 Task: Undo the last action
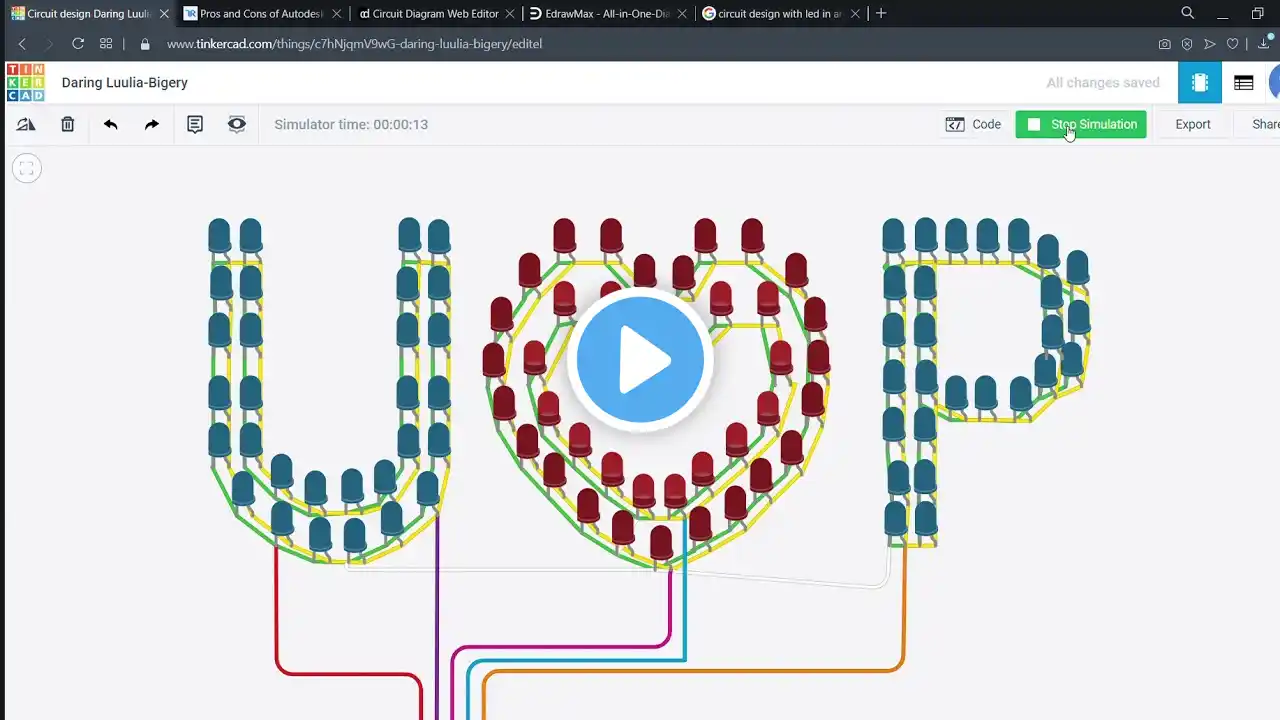110,124
